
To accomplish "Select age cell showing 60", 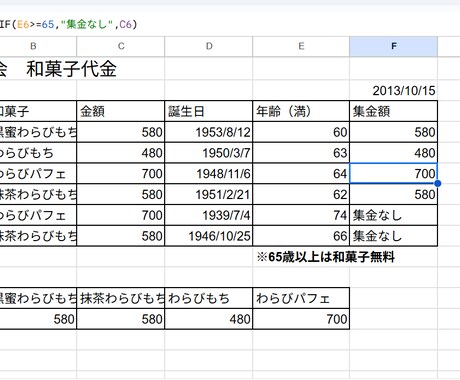I will (301, 132).
